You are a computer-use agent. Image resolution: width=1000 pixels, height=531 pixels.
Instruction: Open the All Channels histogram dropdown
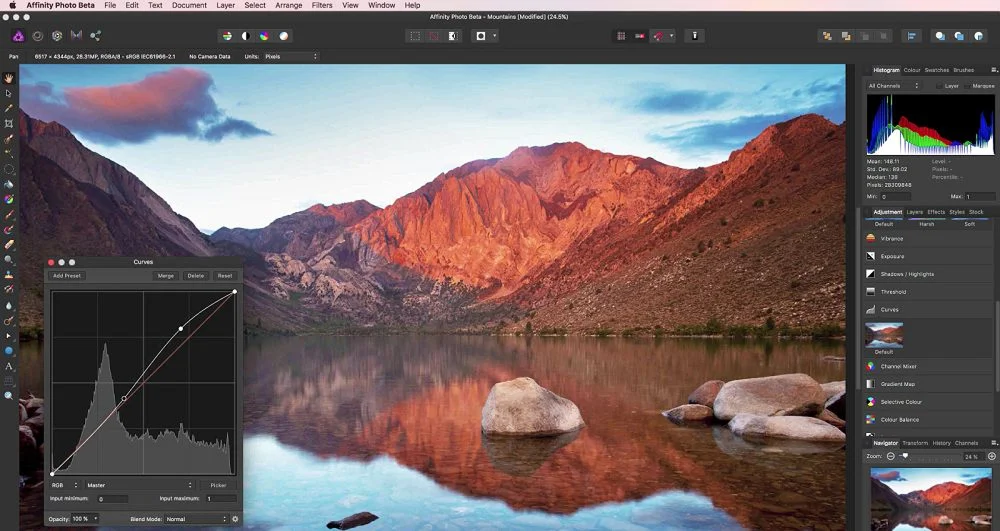[893, 85]
